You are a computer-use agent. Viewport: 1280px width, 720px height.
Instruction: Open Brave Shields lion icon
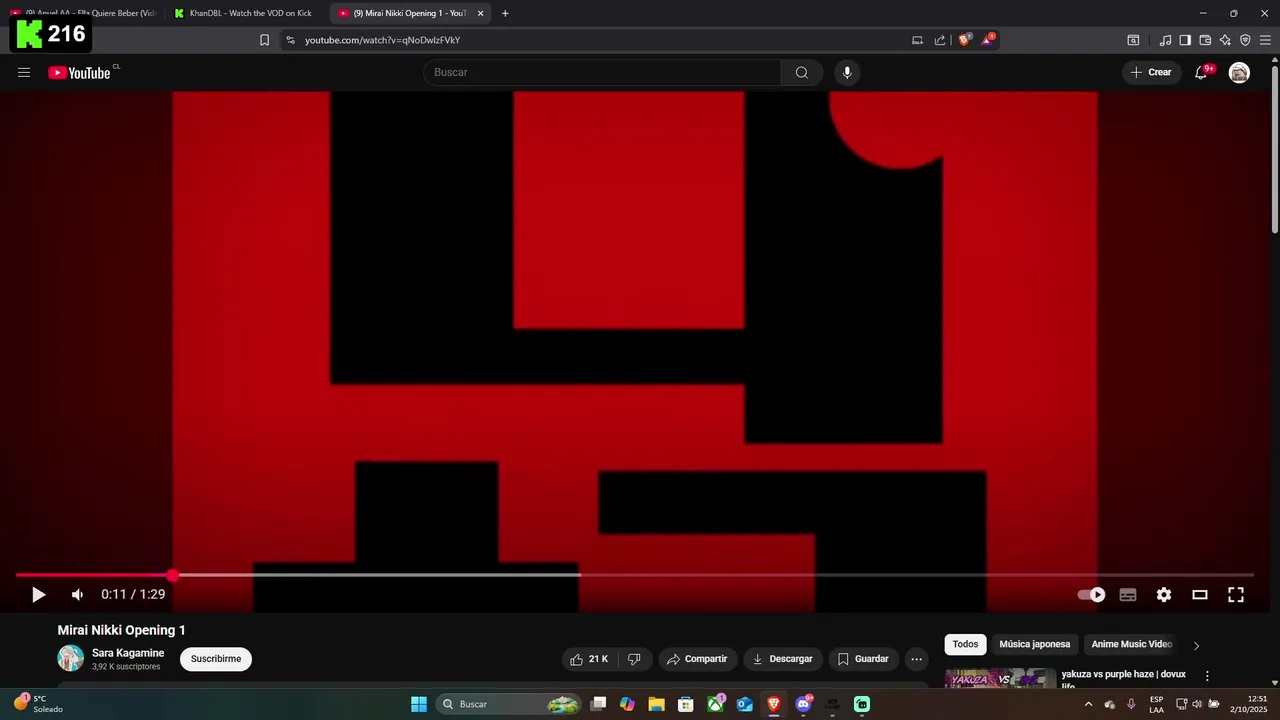tap(965, 40)
